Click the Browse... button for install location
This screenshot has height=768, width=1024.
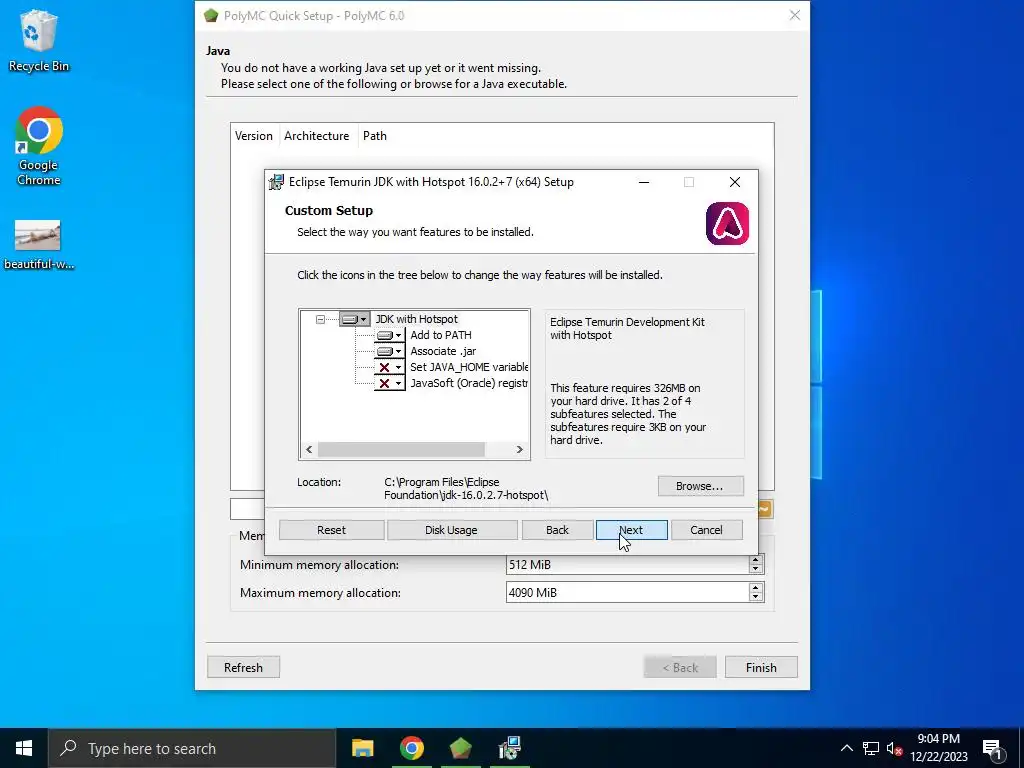tap(700, 486)
